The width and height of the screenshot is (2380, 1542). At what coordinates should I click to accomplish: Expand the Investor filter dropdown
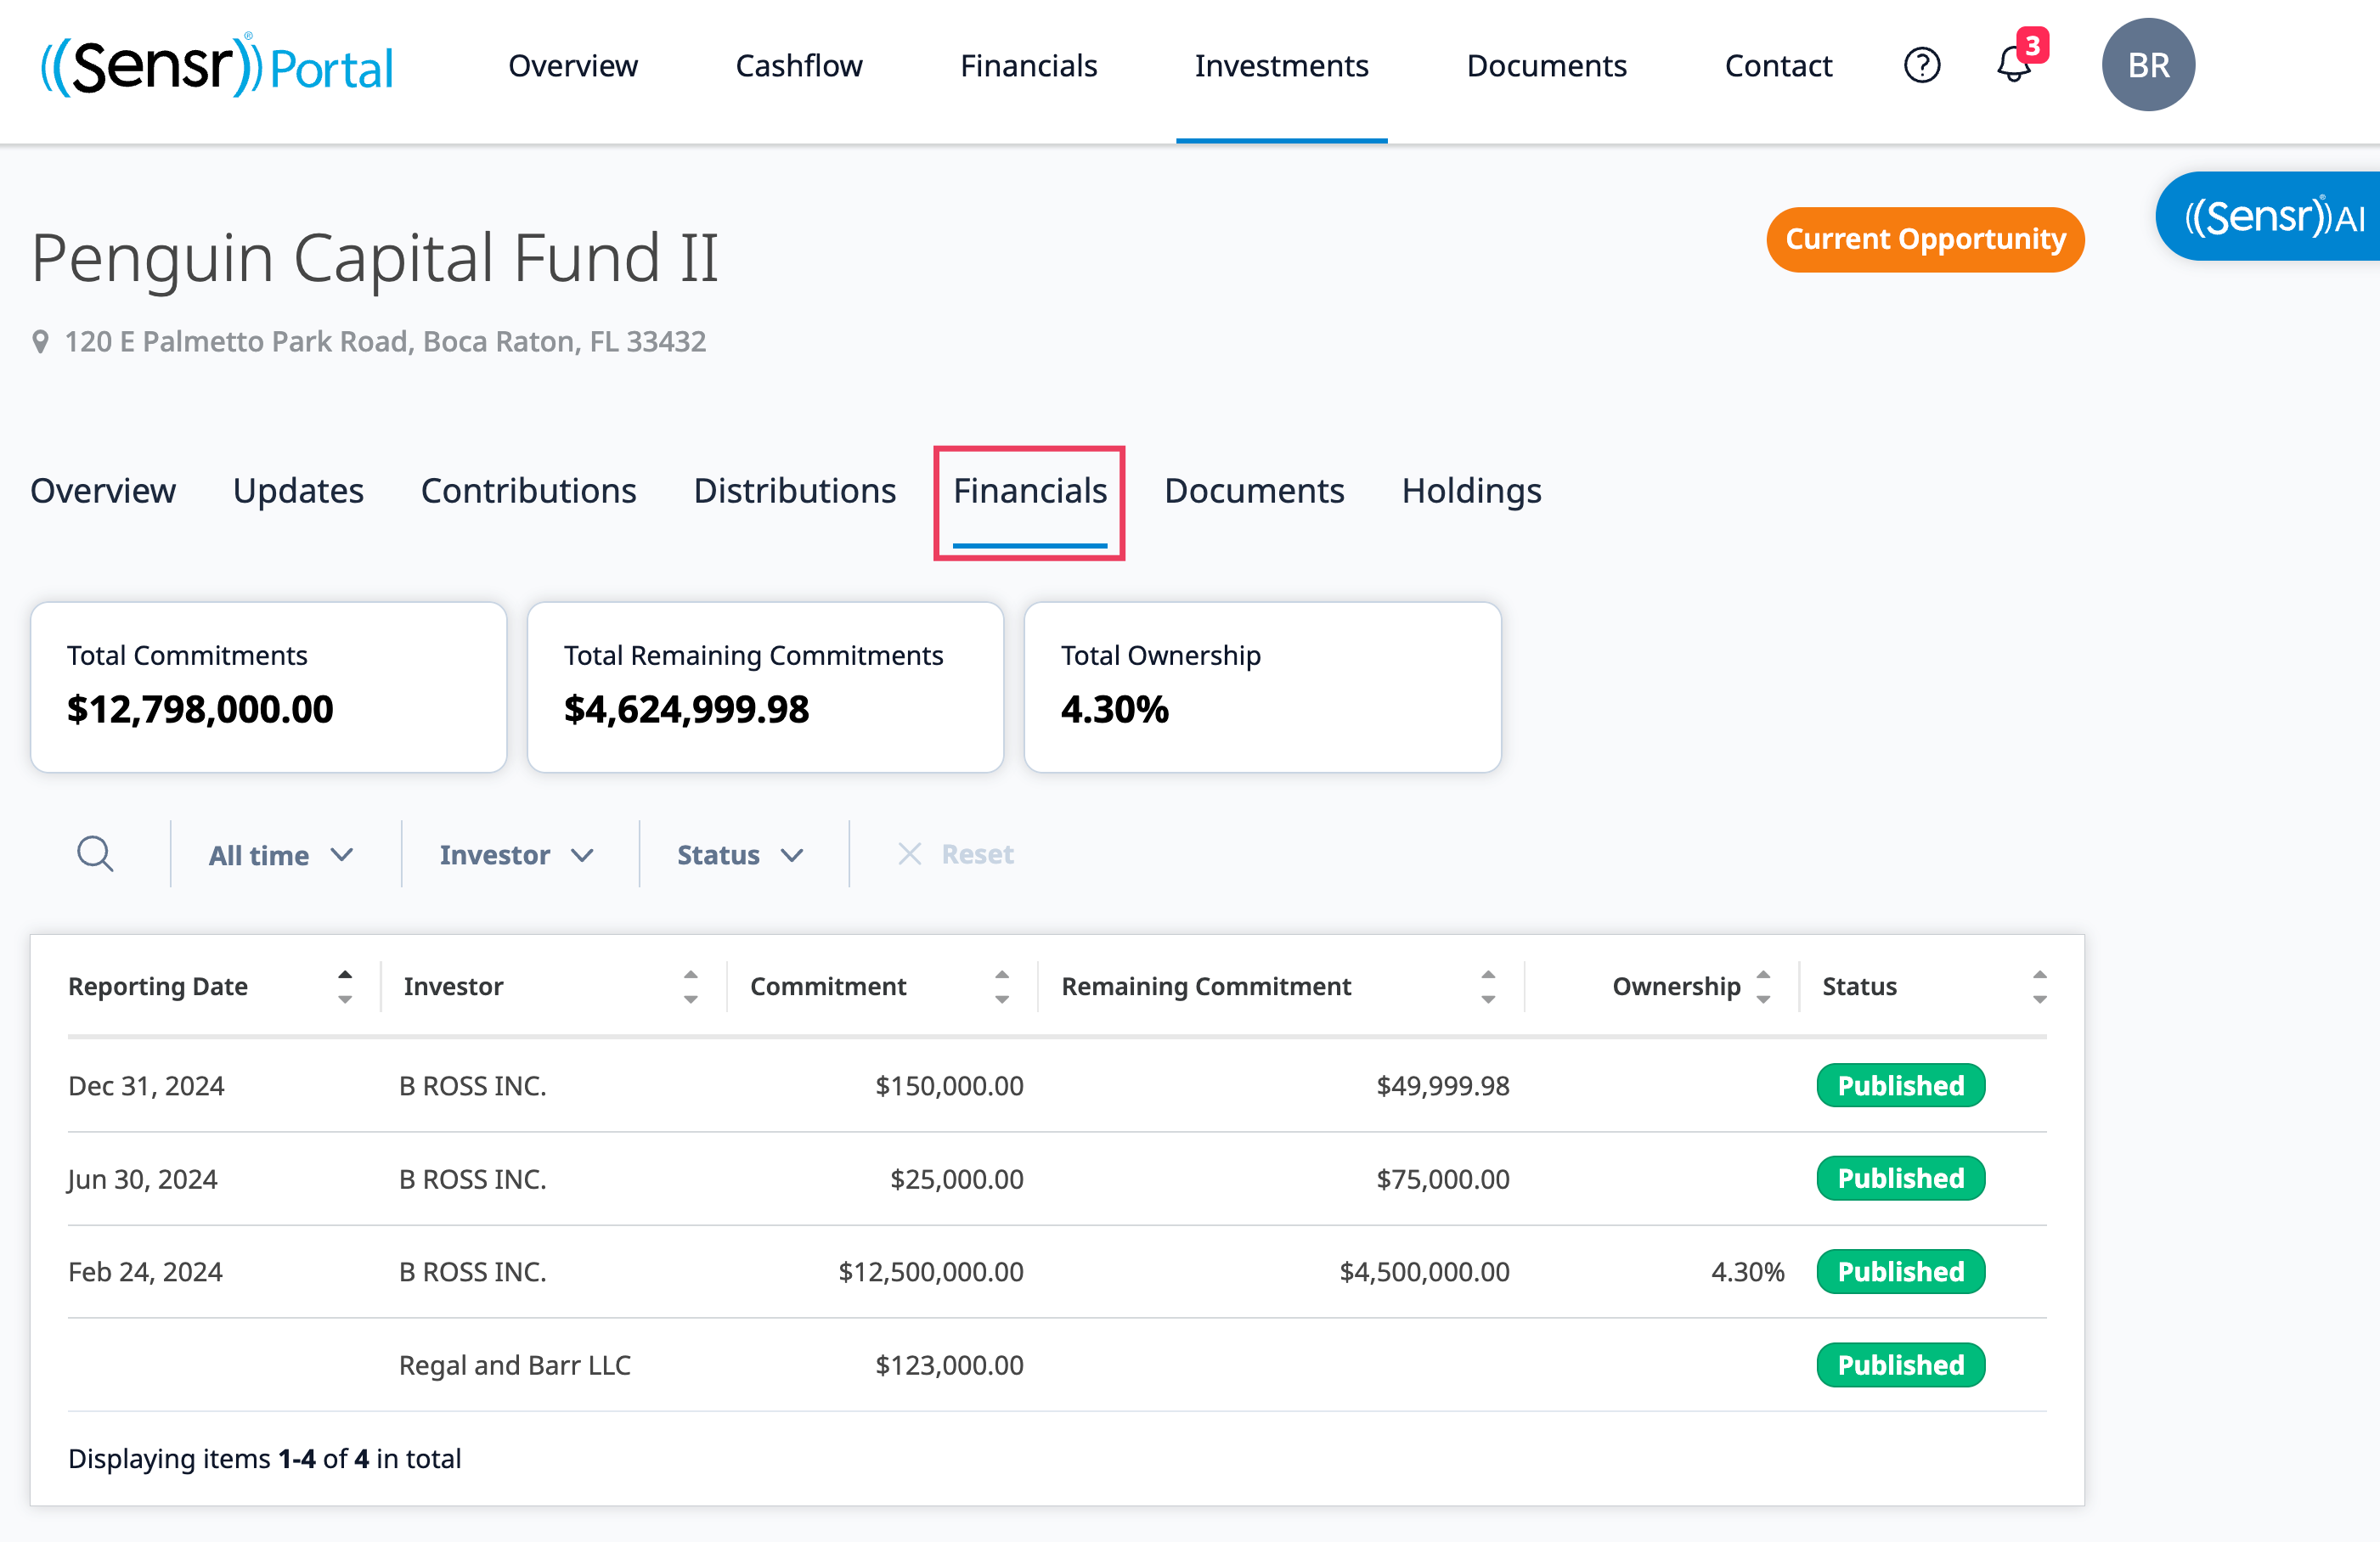click(x=517, y=855)
